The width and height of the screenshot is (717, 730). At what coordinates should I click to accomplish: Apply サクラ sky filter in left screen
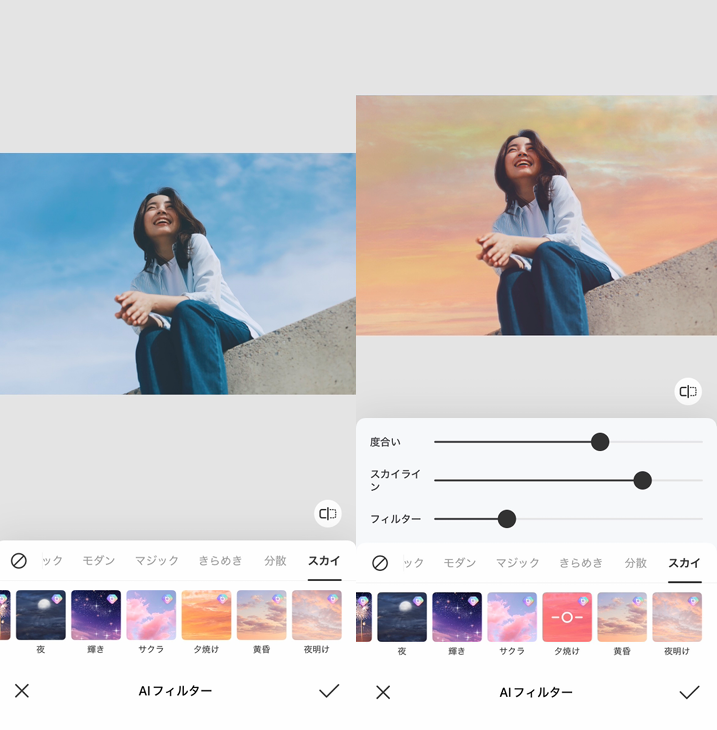coord(151,615)
